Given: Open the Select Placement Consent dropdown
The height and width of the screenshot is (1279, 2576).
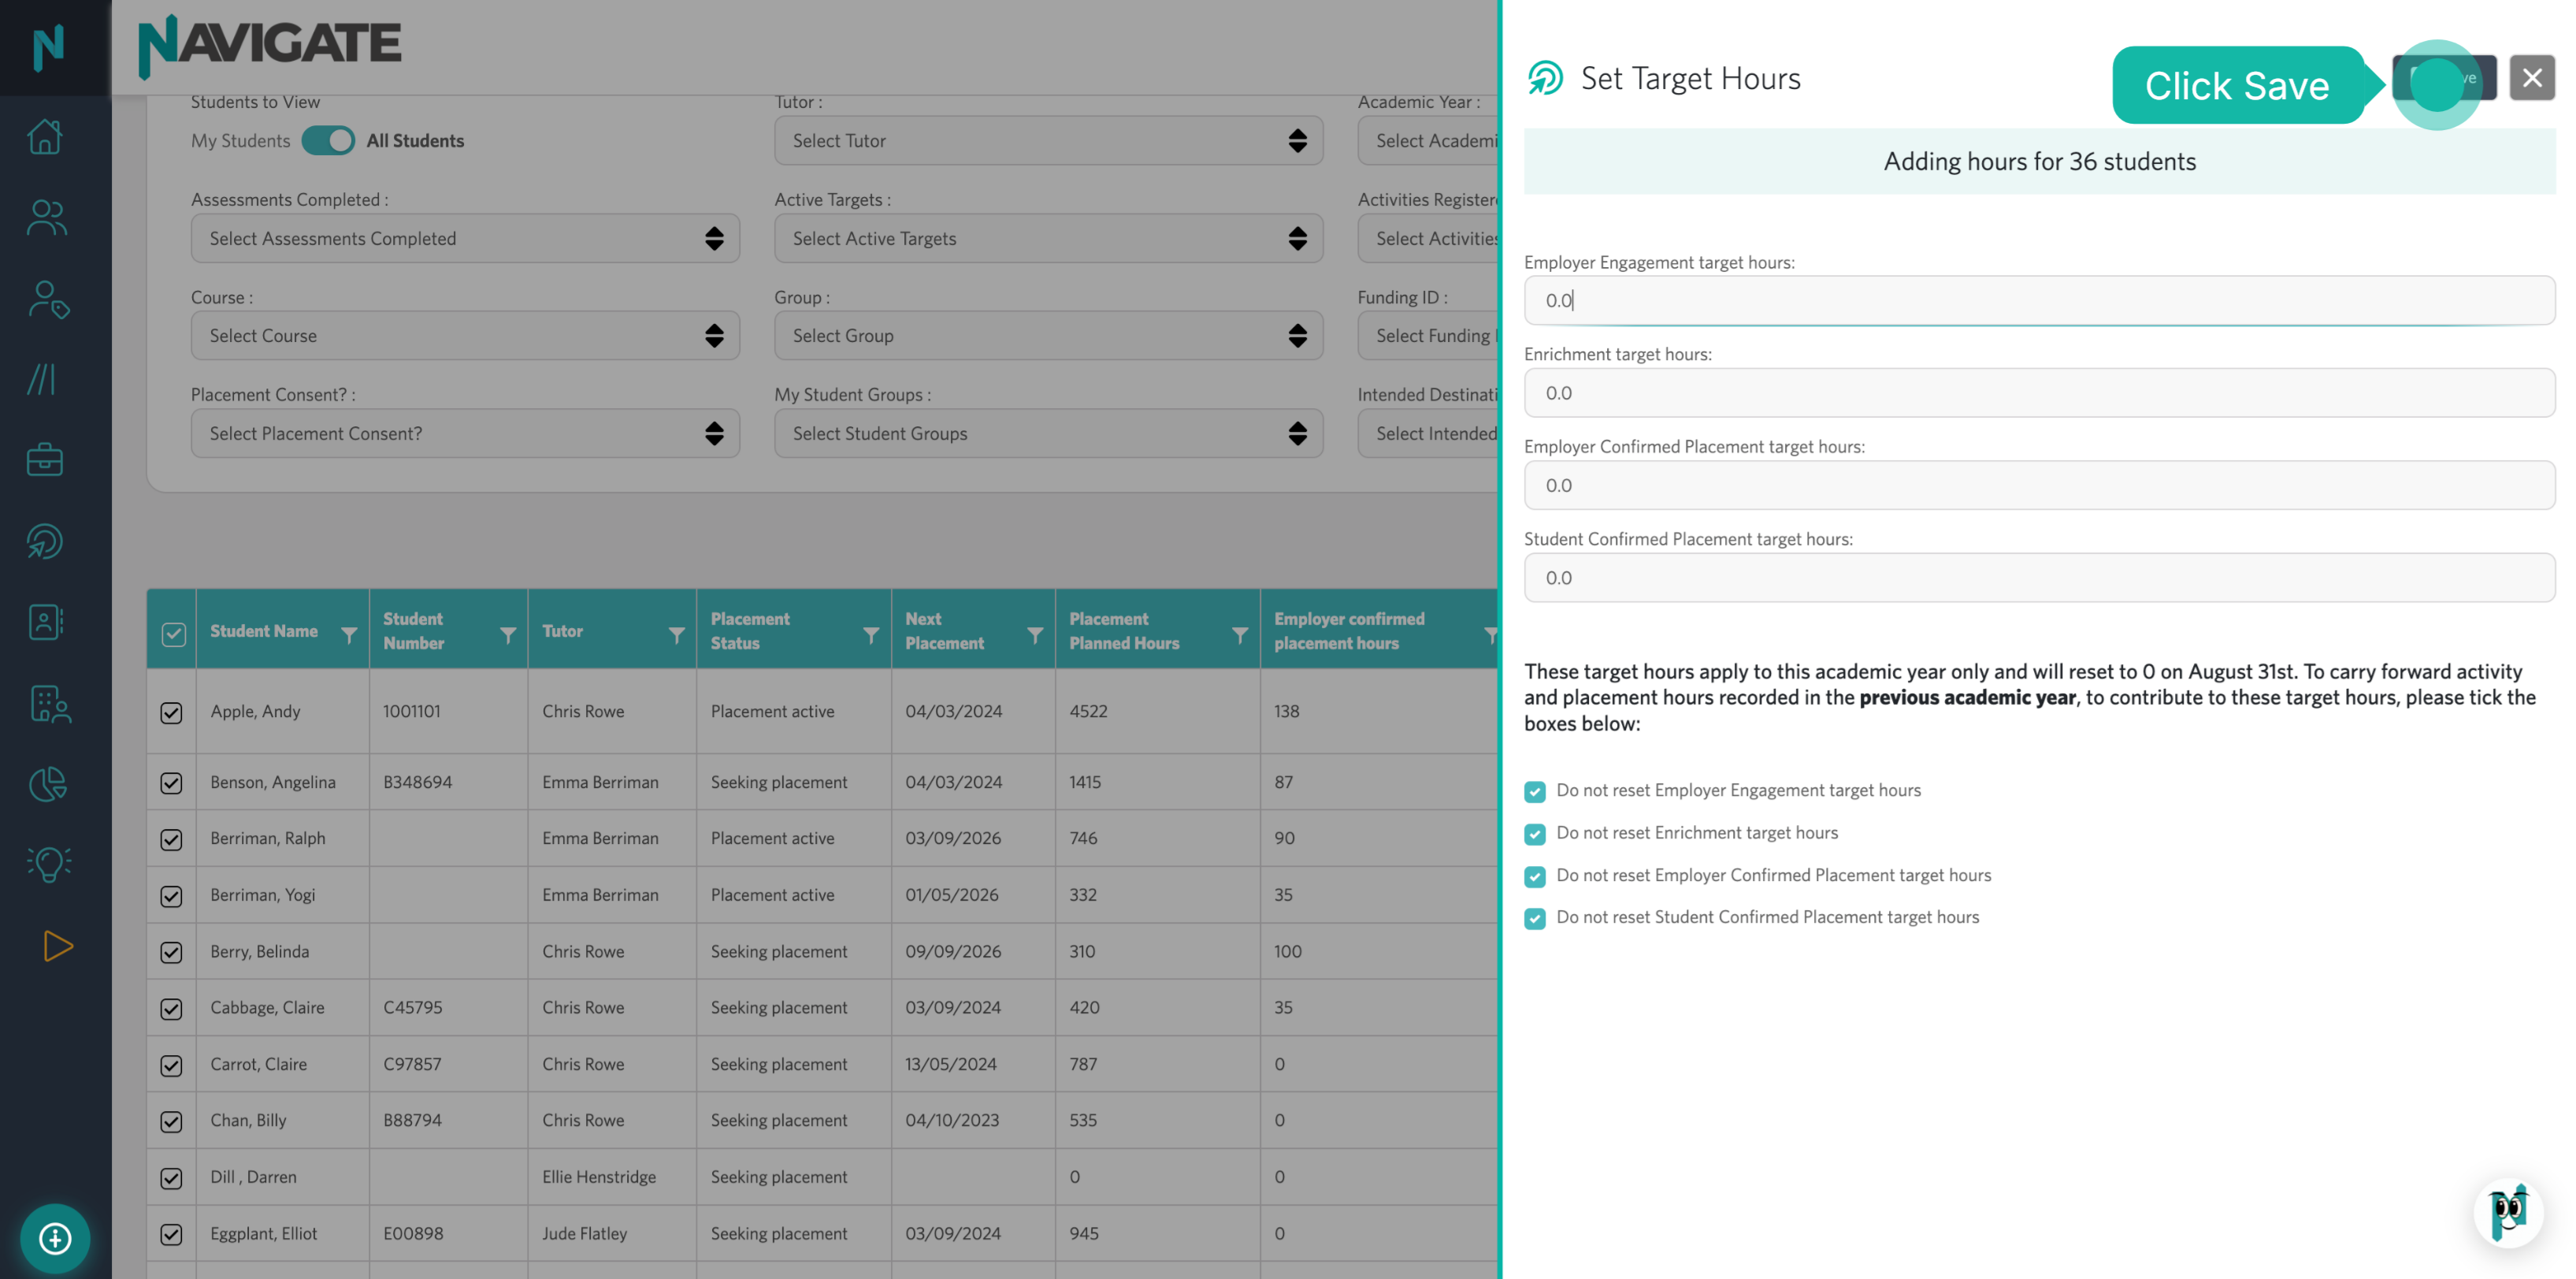Looking at the screenshot, I should click(x=465, y=433).
